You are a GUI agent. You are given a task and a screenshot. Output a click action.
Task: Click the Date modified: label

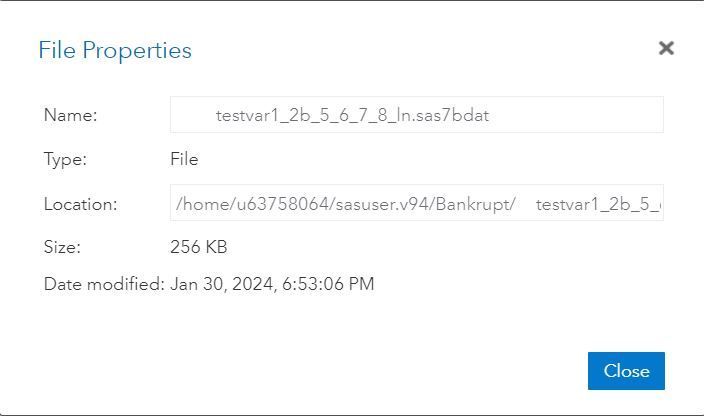(x=104, y=284)
